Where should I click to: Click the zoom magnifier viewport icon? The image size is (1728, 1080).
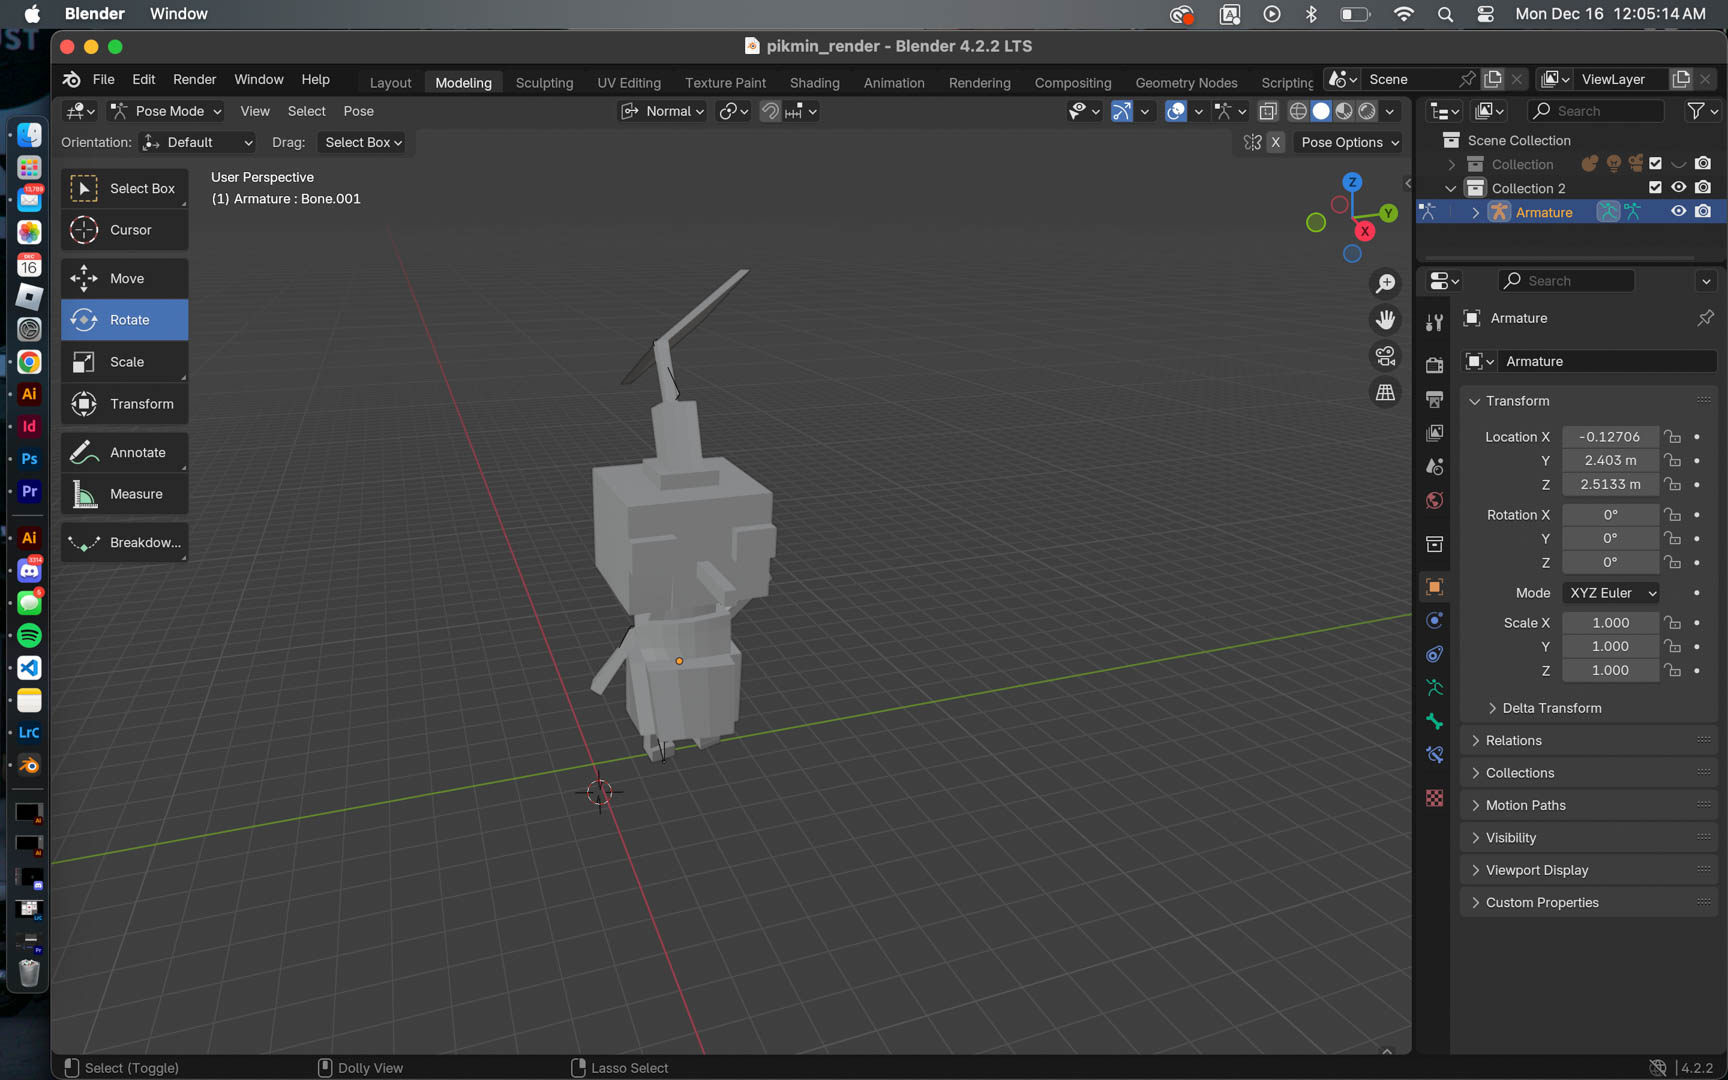[1385, 284]
